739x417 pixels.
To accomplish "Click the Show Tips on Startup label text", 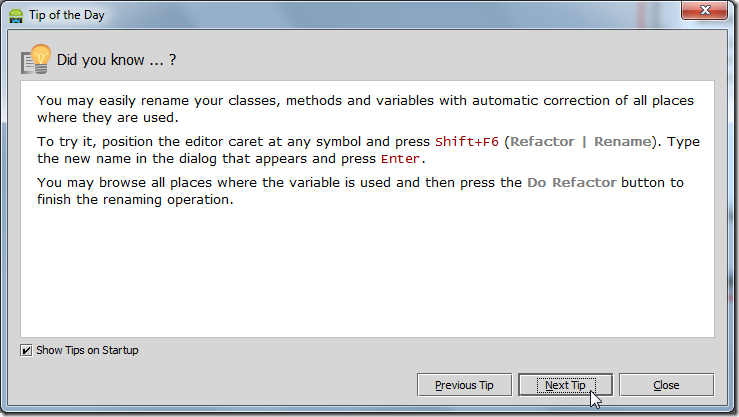I will click(x=87, y=350).
